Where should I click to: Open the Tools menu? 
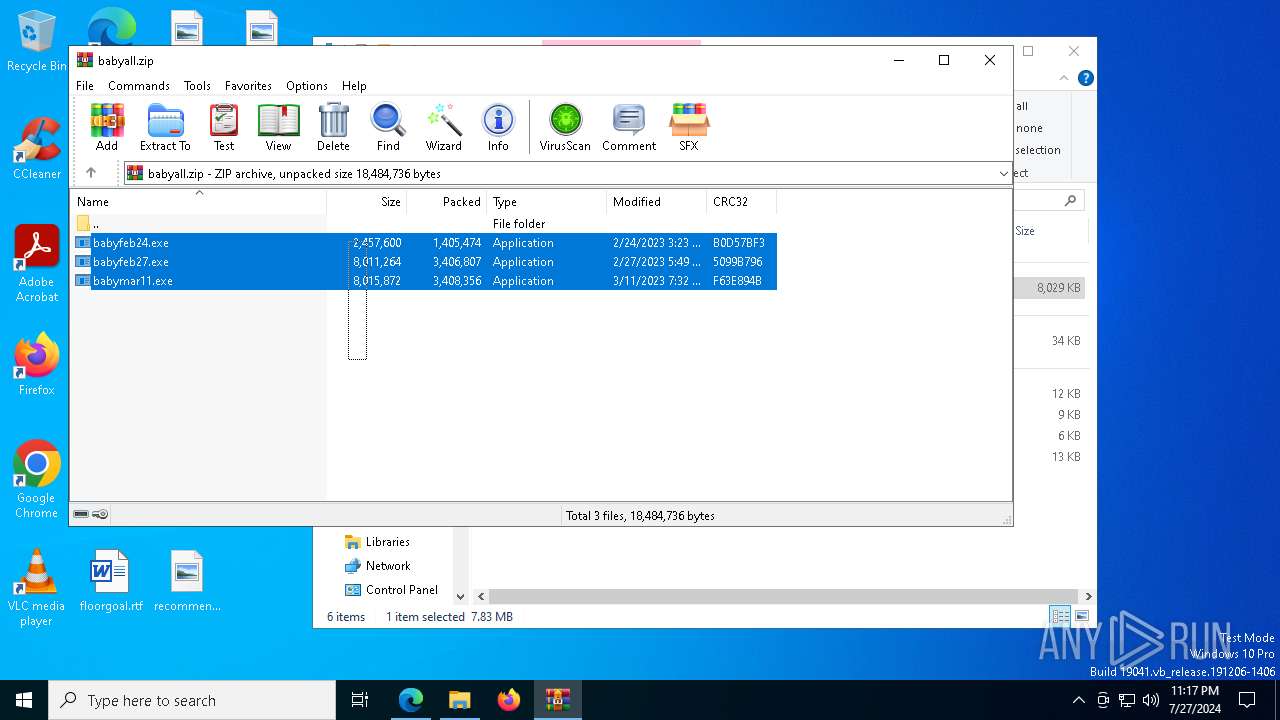(197, 86)
